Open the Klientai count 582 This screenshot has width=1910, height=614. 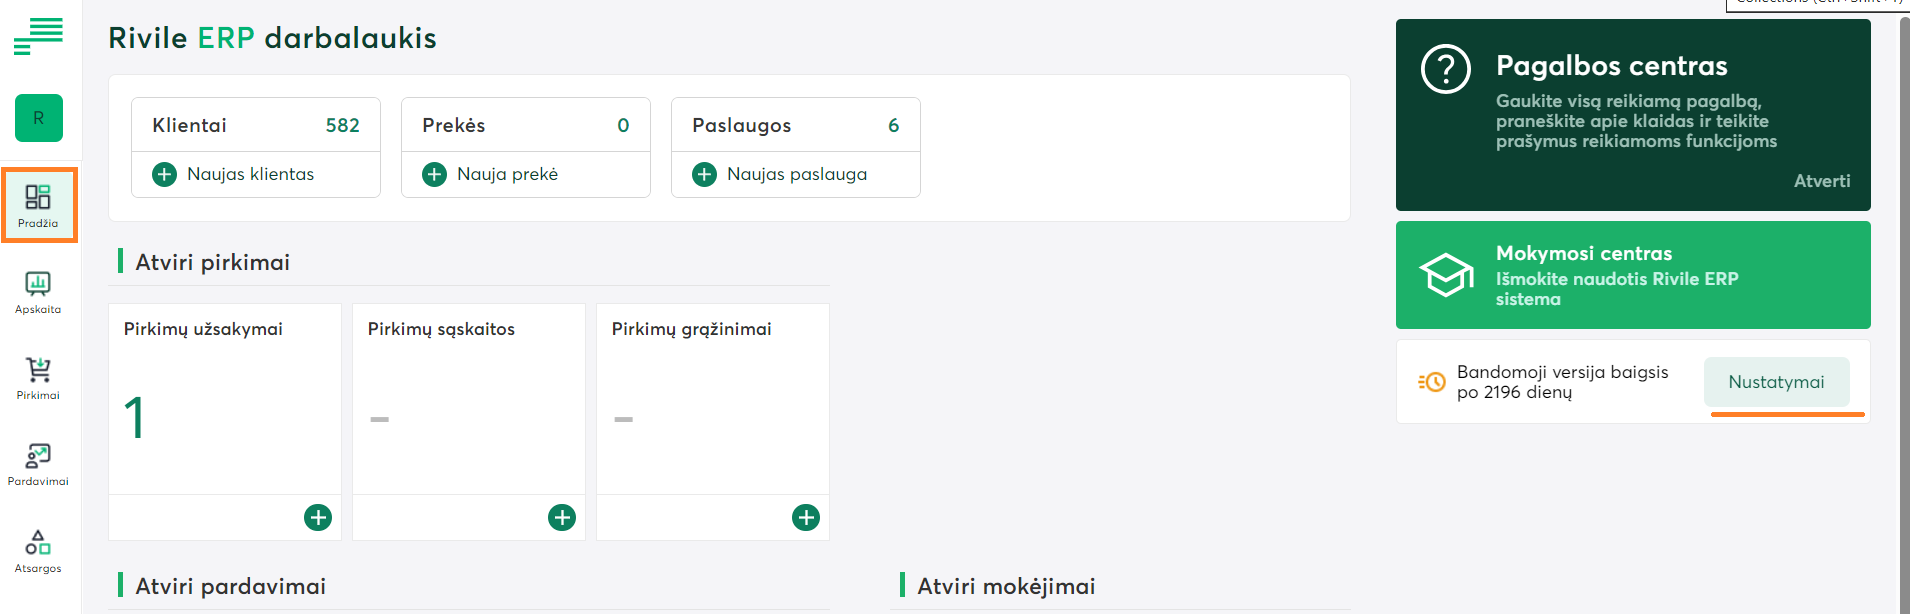coord(342,126)
